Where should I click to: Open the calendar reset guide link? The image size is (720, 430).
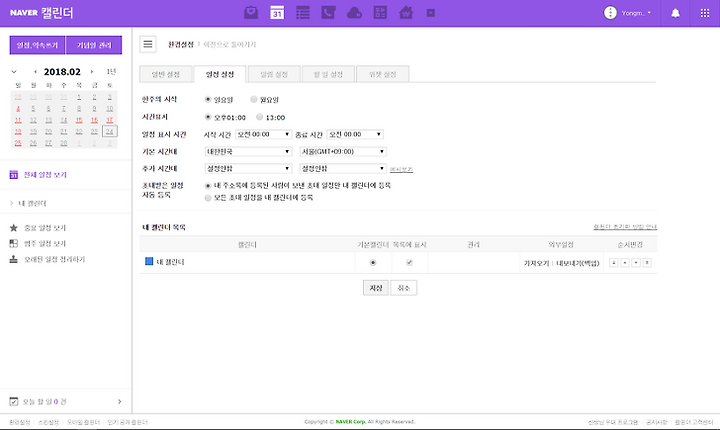pyautogui.click(x=625, y=226)
